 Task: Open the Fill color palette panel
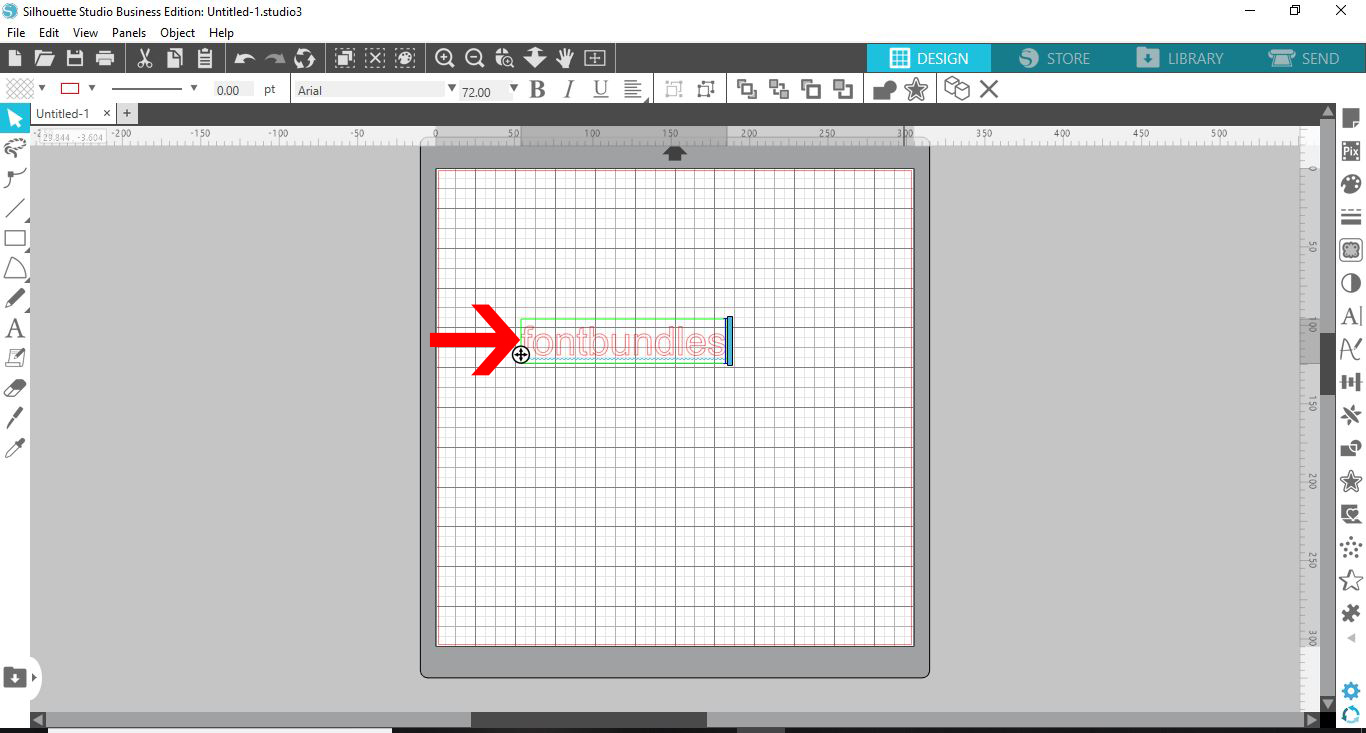point(1351,184)
